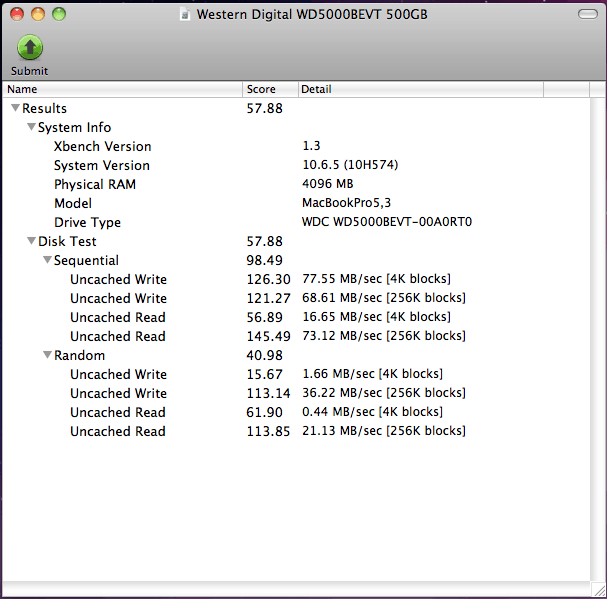The width and height of the screenshot is (607, 599).
Task: Select the Xbench Version row
Action: point(296,146)
